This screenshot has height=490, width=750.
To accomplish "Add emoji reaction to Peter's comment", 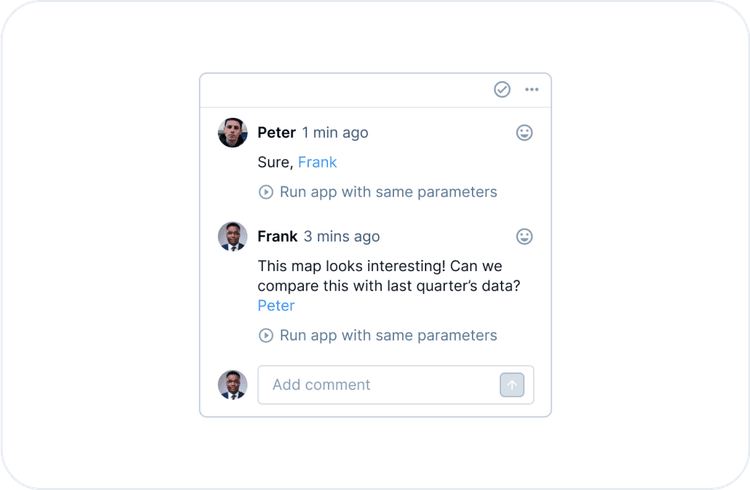I will [x=524, y=132].
